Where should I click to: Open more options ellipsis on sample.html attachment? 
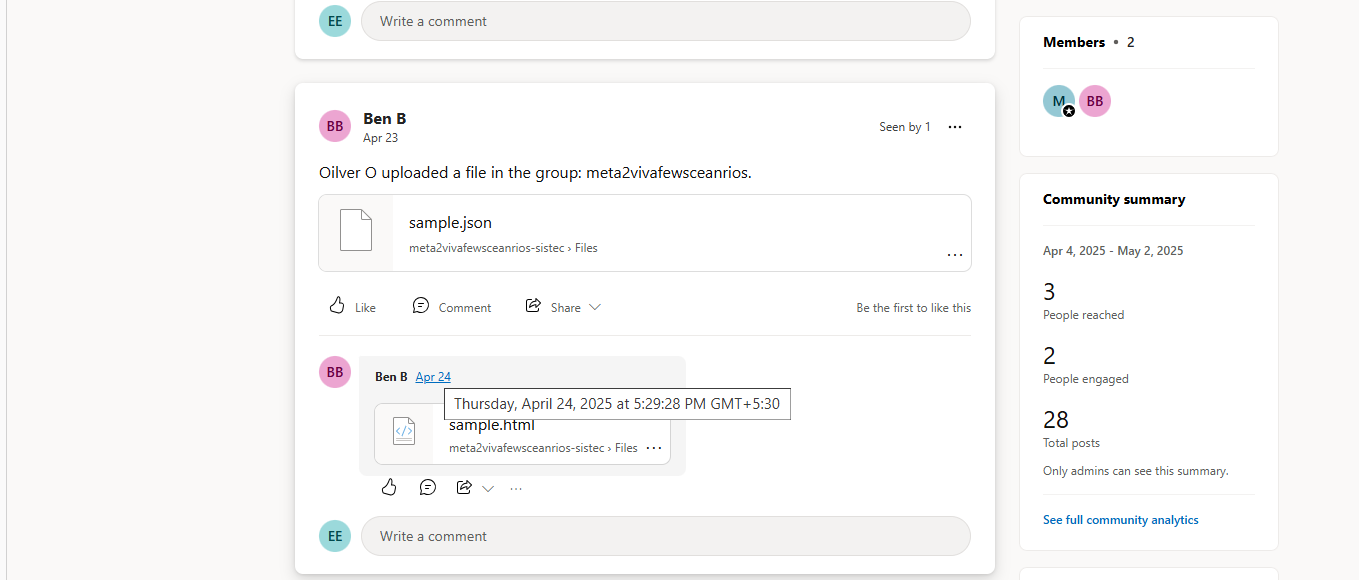654,448
